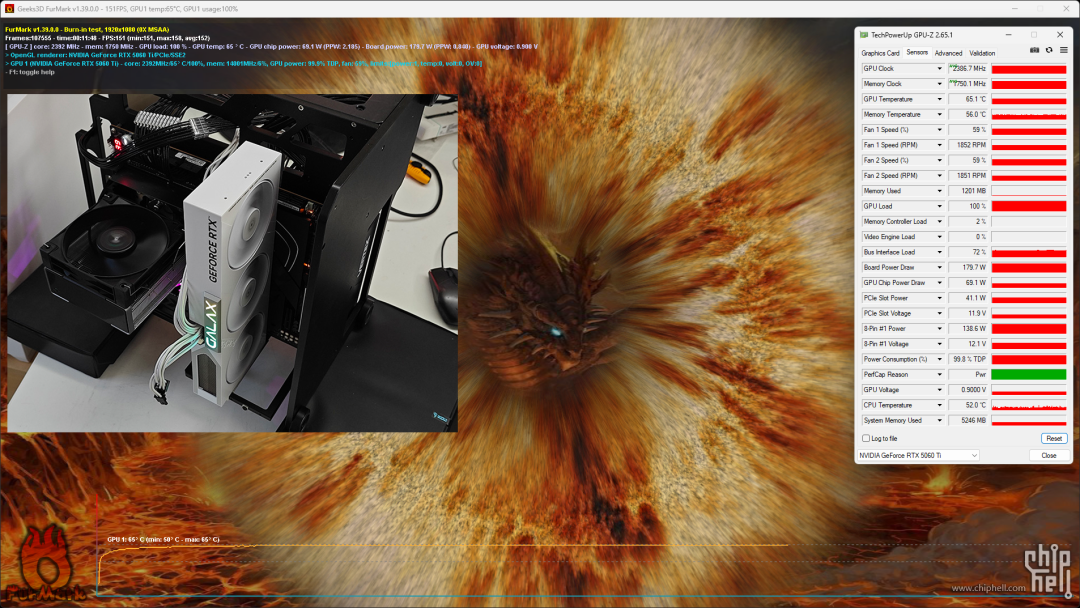Expand the Bus Interface Load dropdown
This screenshot has width=1080, height=608.
pyautogui.click(x=939, y=252)
